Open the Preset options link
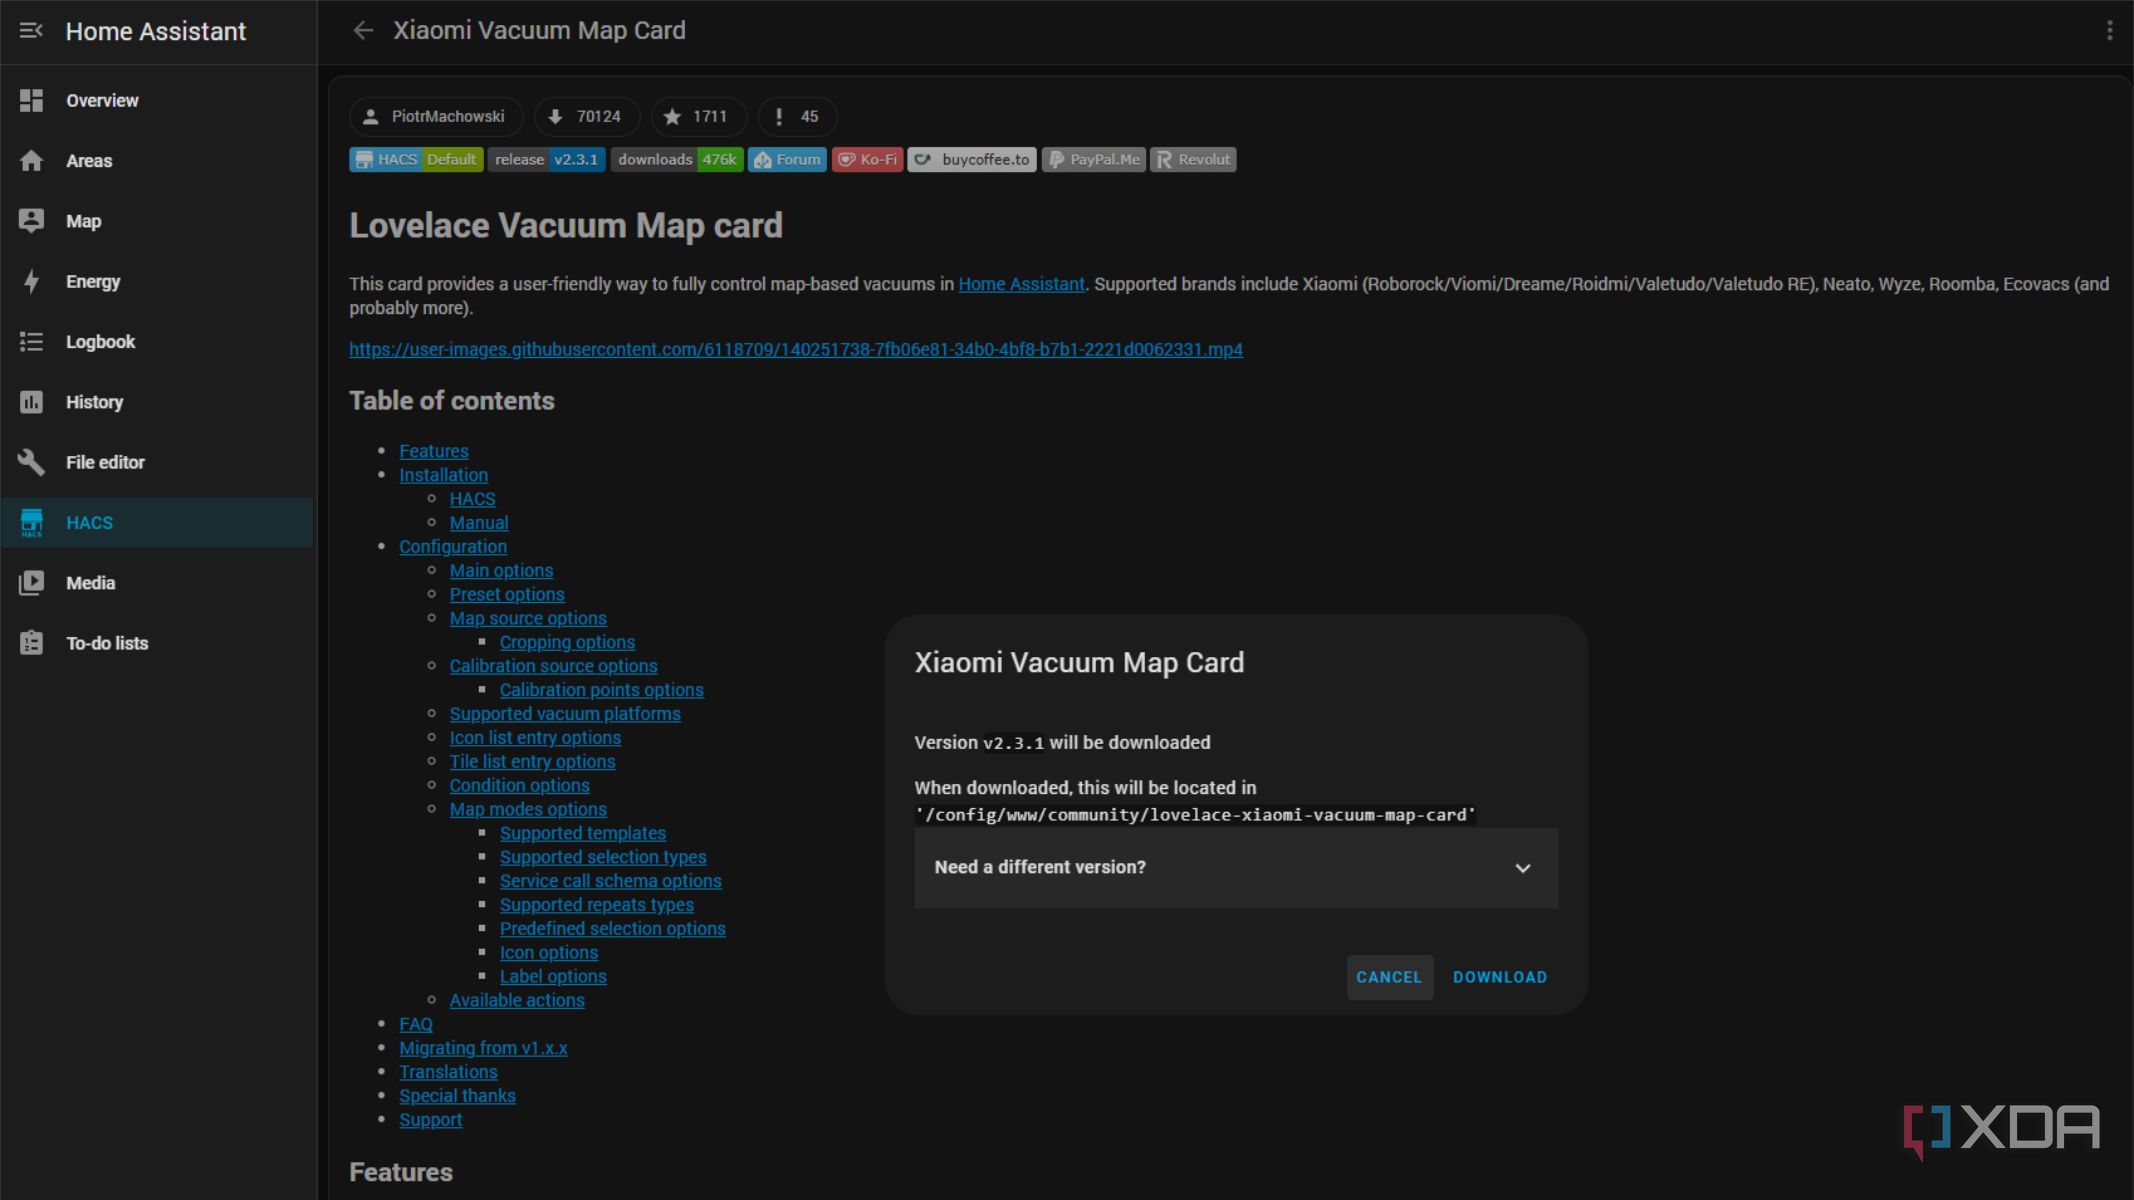 coord(507,595)
